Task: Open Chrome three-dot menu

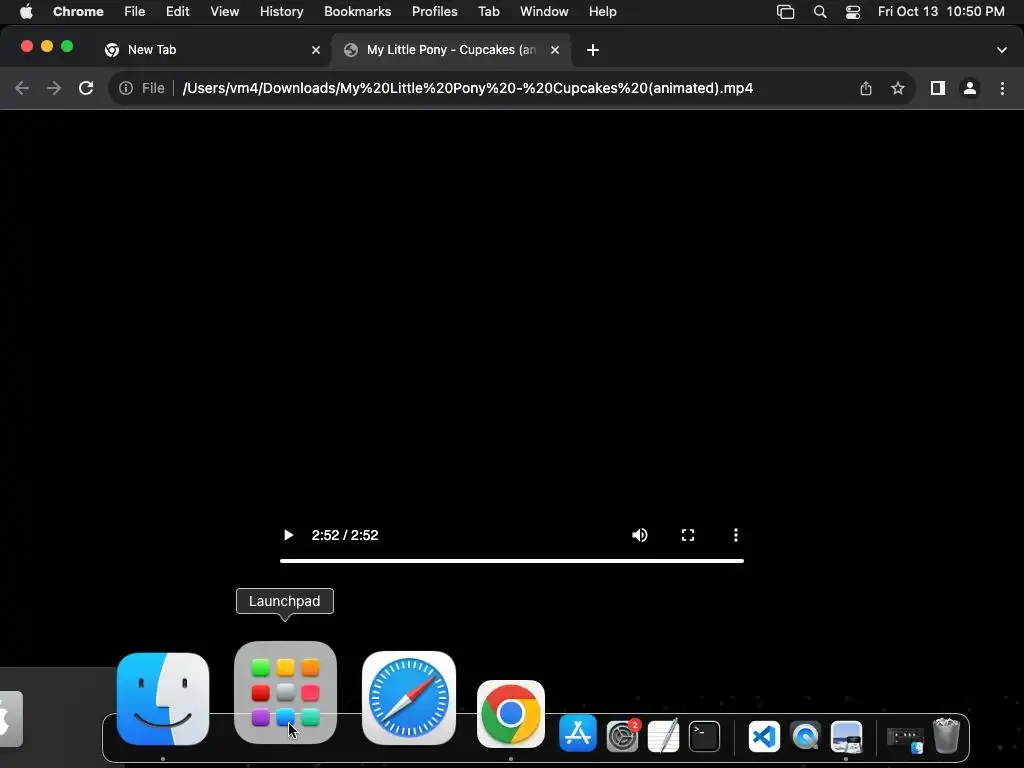Action: pyautogui.click(x=1002, y=88)
